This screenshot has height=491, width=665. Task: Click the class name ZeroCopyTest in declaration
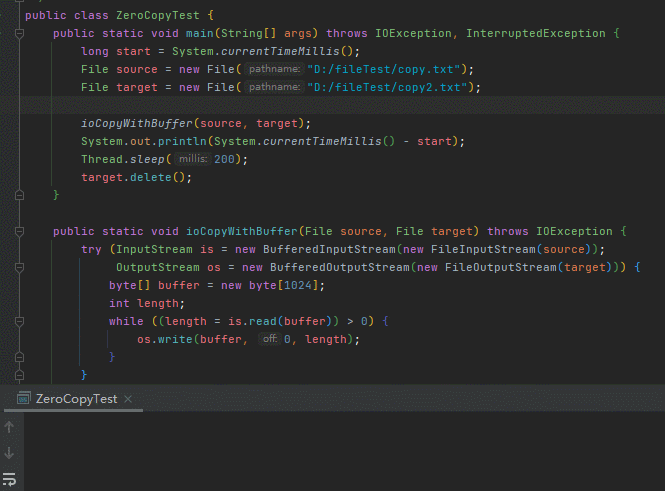[x=158, y=15]
